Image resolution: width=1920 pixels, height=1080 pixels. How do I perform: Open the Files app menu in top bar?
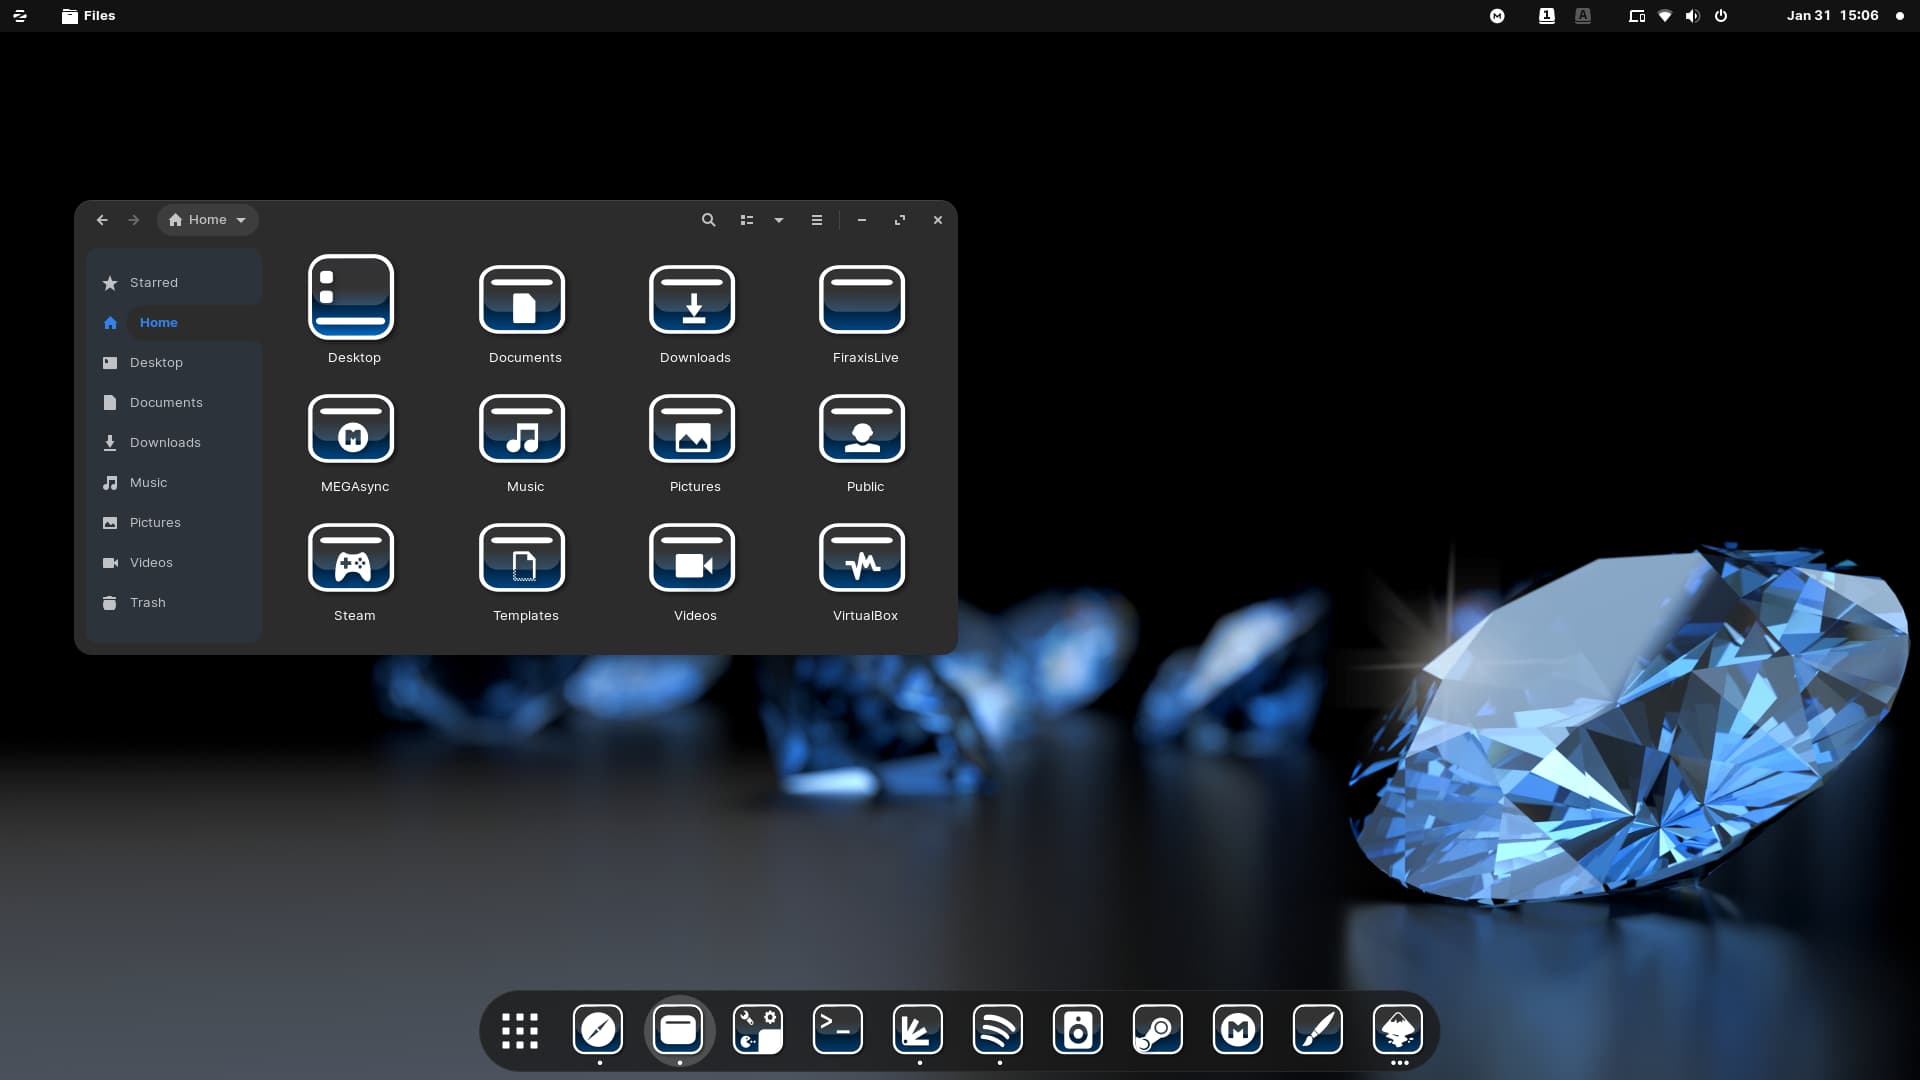pos(88,16)
